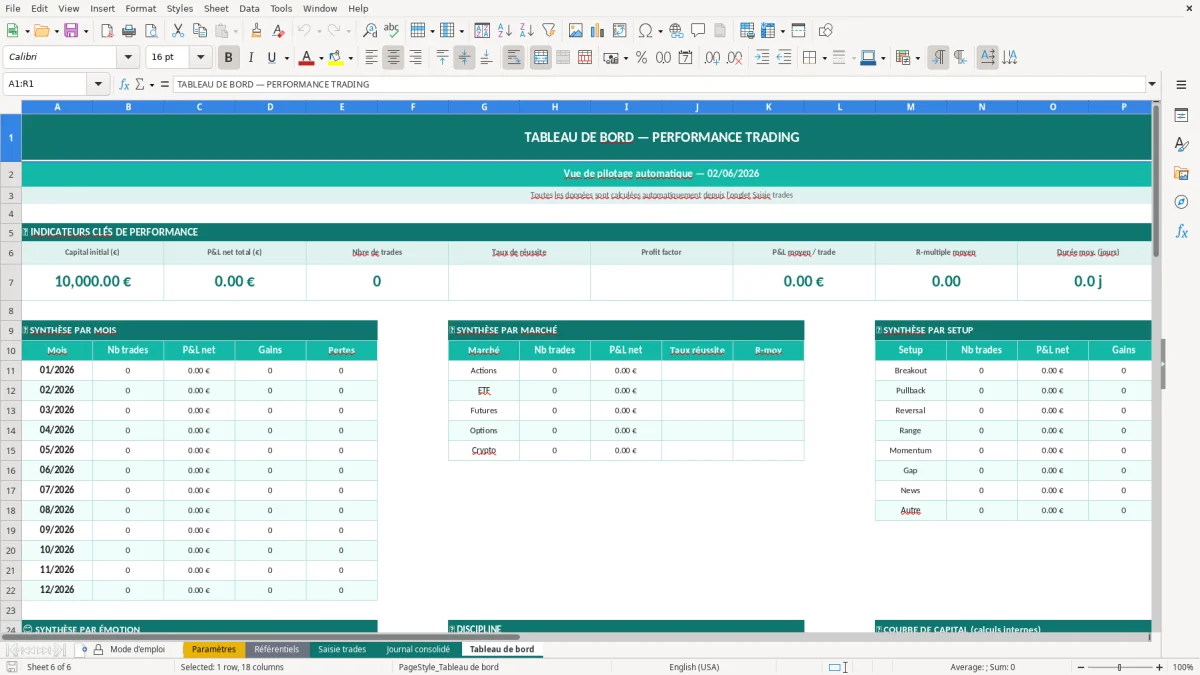Toggle Align Right

[415, 58]
